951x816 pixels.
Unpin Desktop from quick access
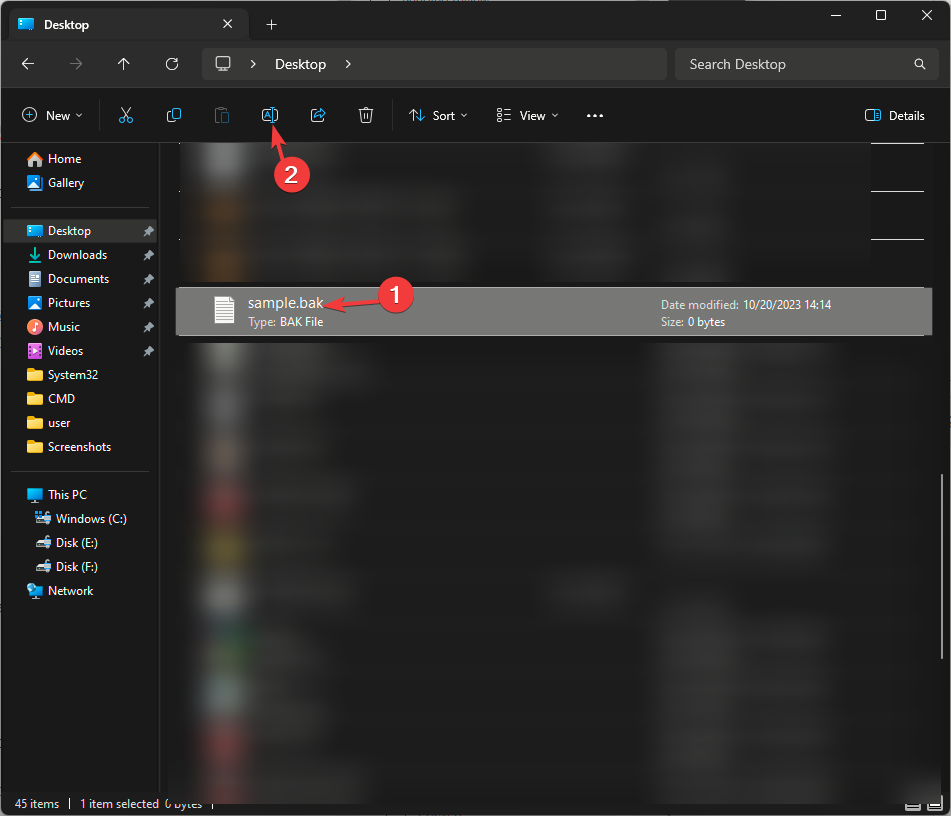click(x=148, y=231)
